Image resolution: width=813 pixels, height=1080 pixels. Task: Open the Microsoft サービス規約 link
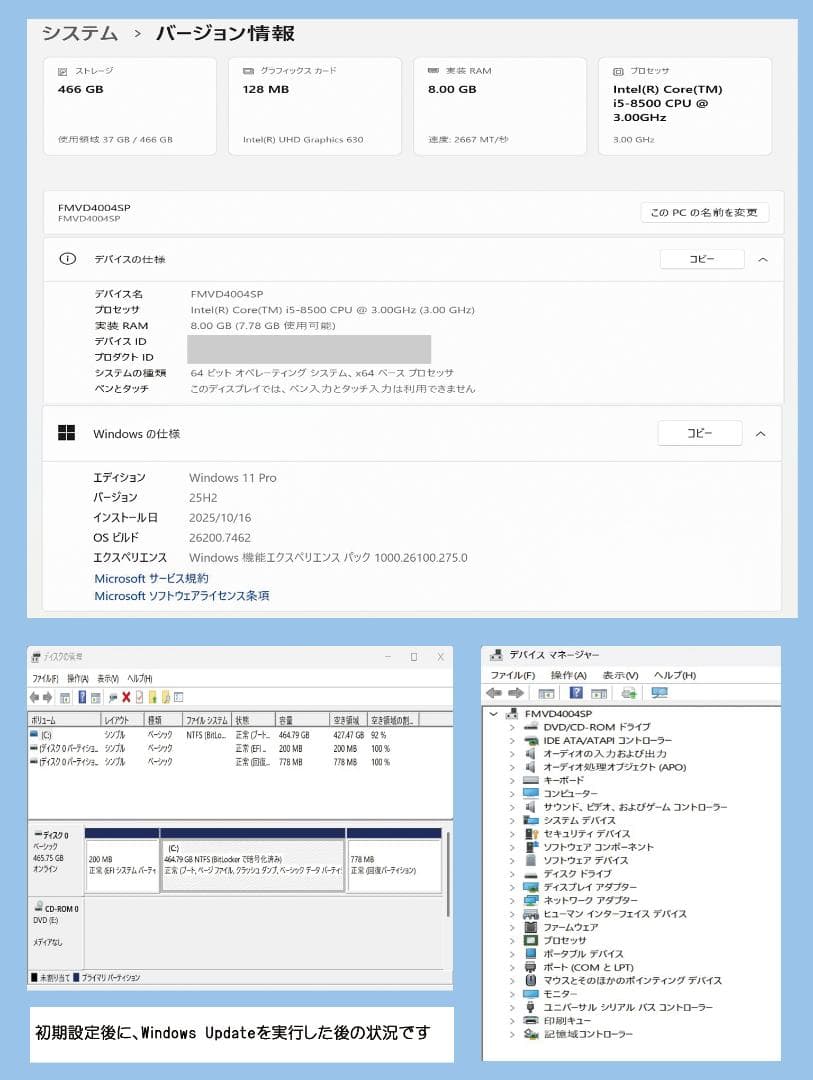tap(151, 578)
